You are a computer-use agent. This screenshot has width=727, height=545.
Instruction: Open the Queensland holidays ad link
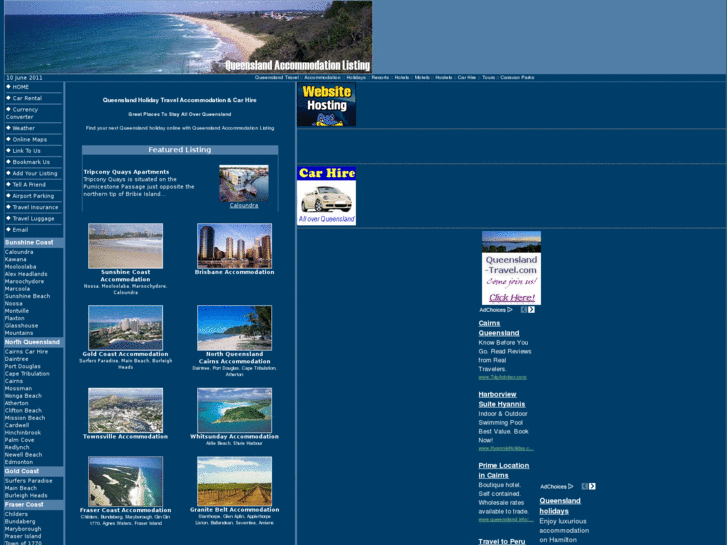click(560, 506)
